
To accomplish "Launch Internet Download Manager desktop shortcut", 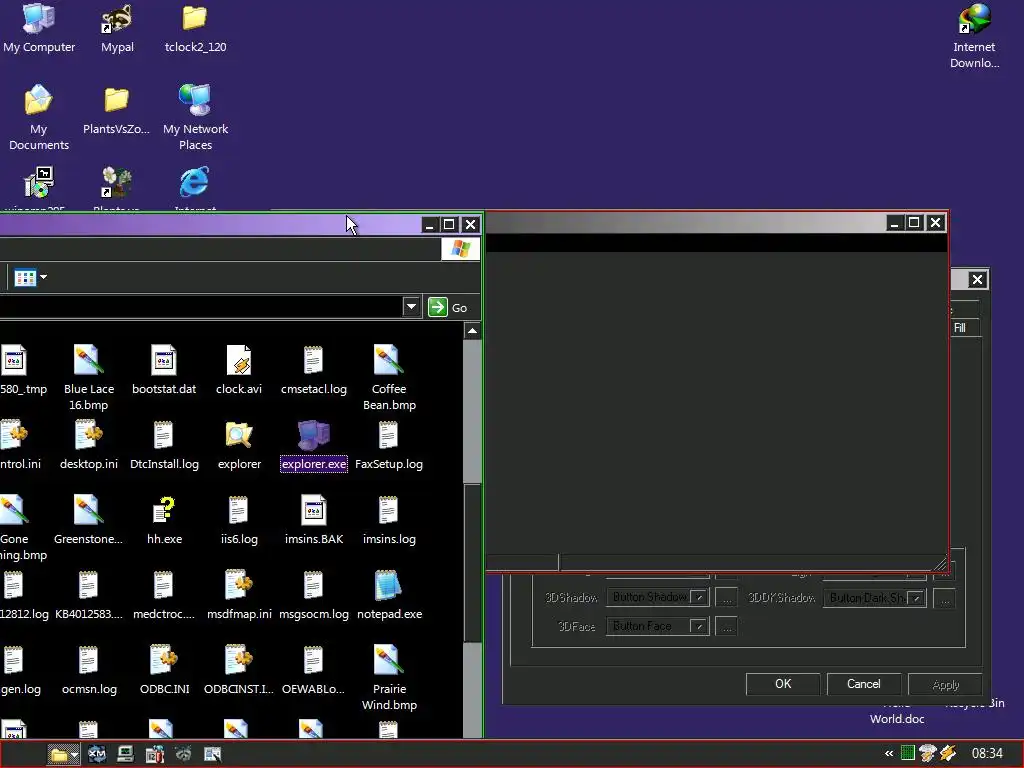I will [x=974, y=36].
